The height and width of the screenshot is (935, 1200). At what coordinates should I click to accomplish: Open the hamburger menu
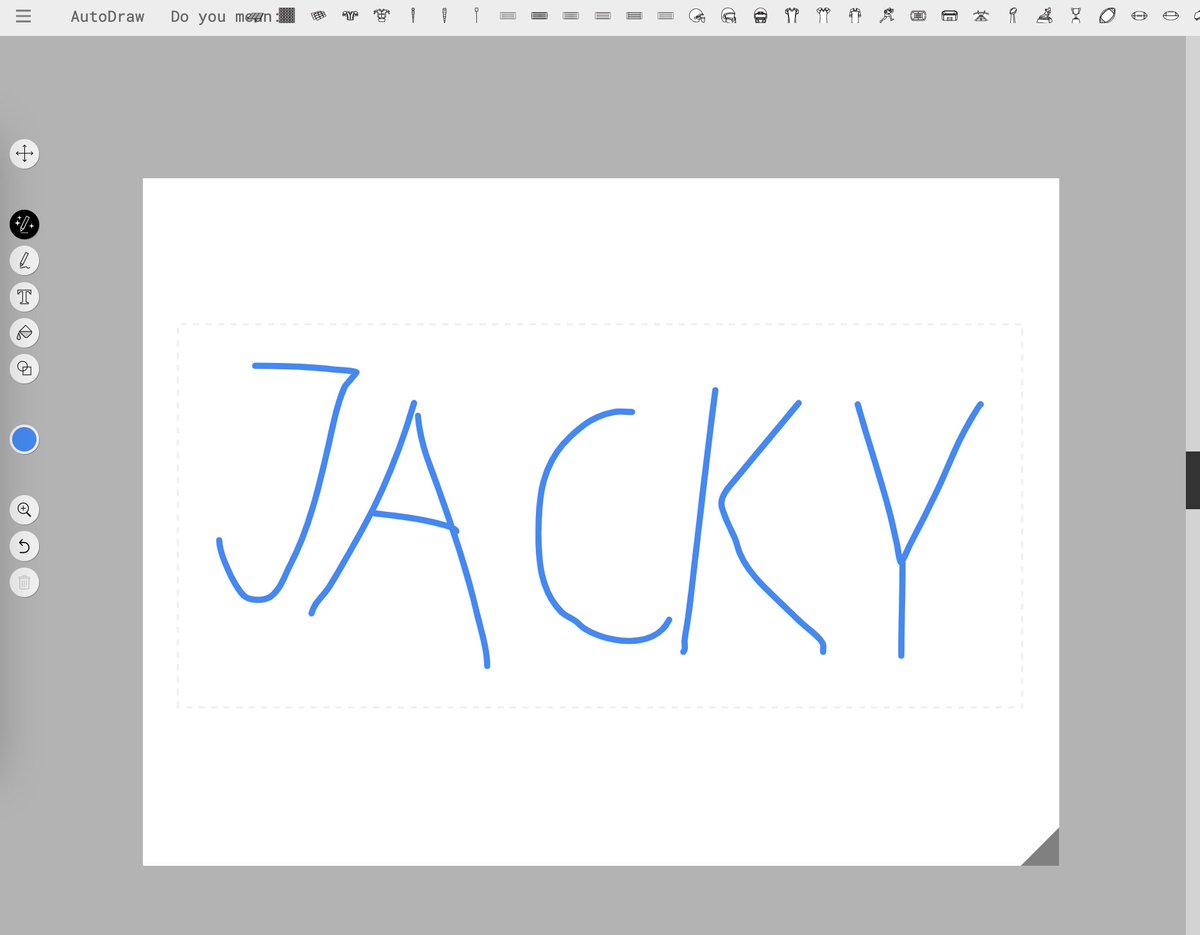pos(23,16)
